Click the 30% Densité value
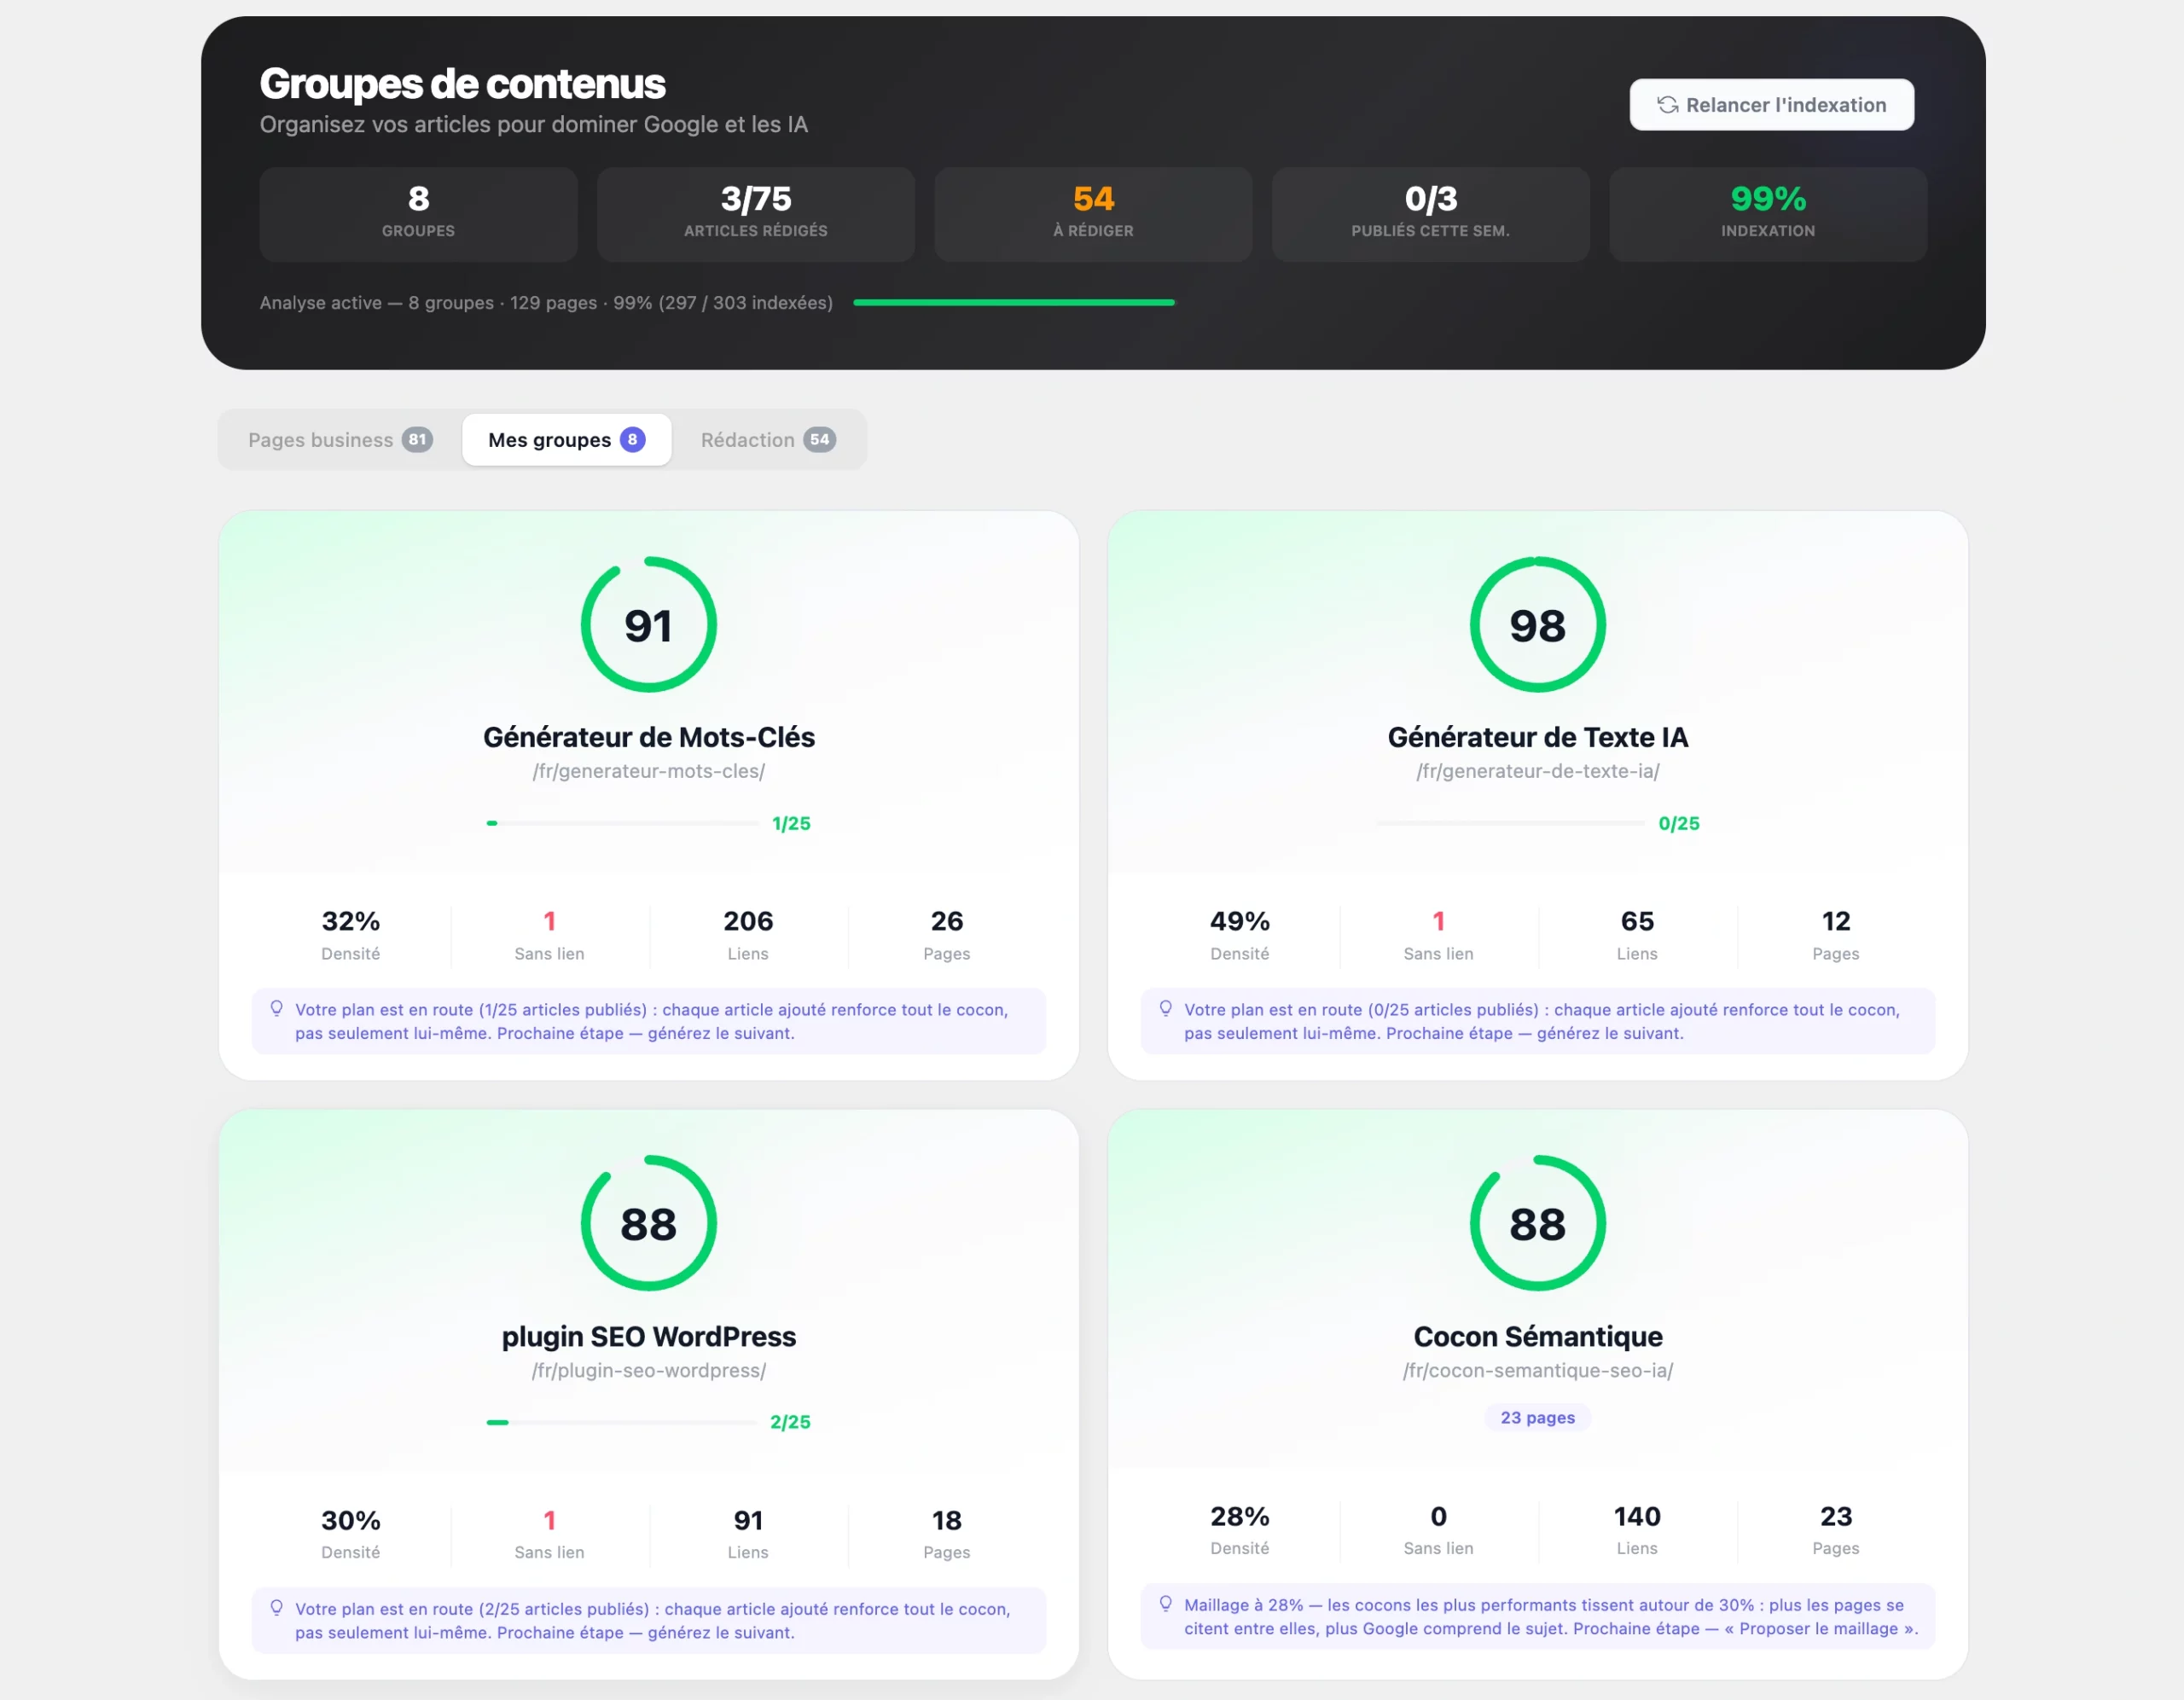The height and width of the screenshot is (1700, 2184). pyautogui.click(x=351, y=1520)
